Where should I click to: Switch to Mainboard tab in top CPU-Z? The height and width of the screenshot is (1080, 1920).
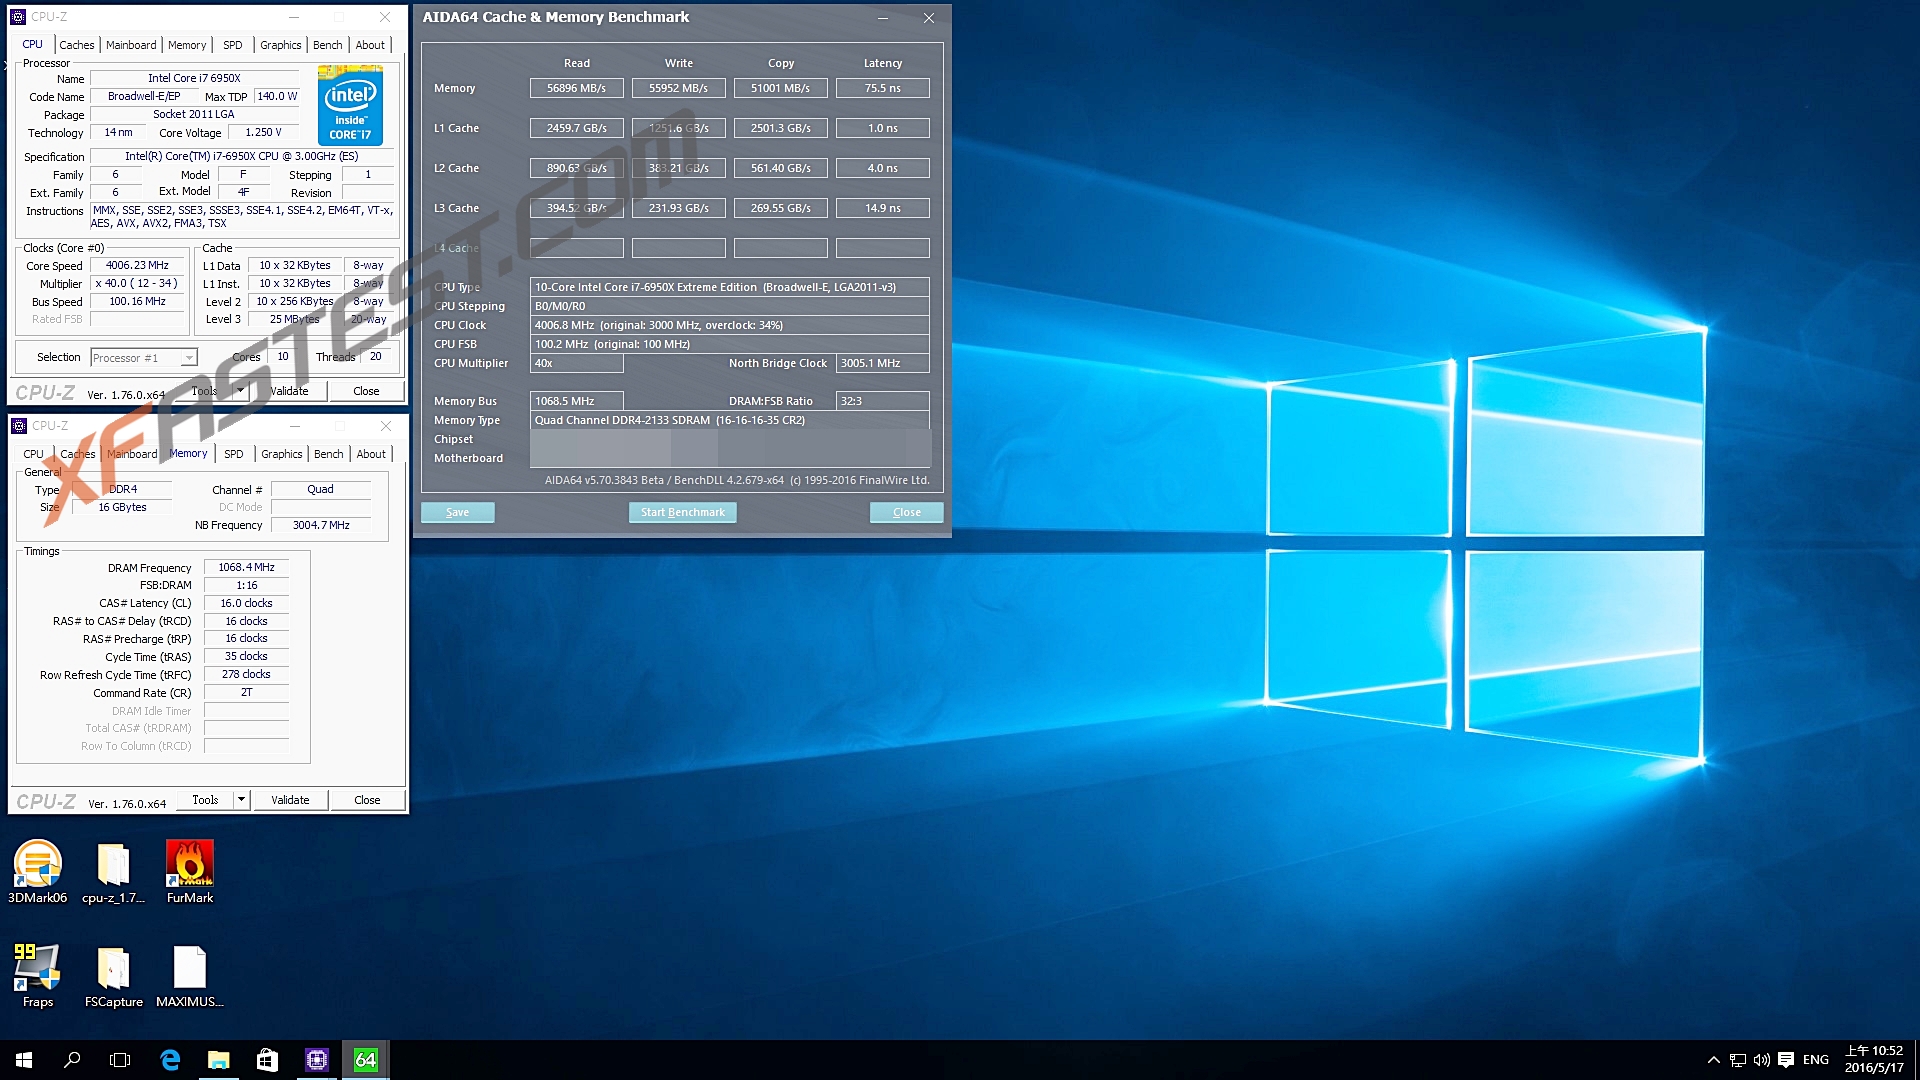[131, 45]
